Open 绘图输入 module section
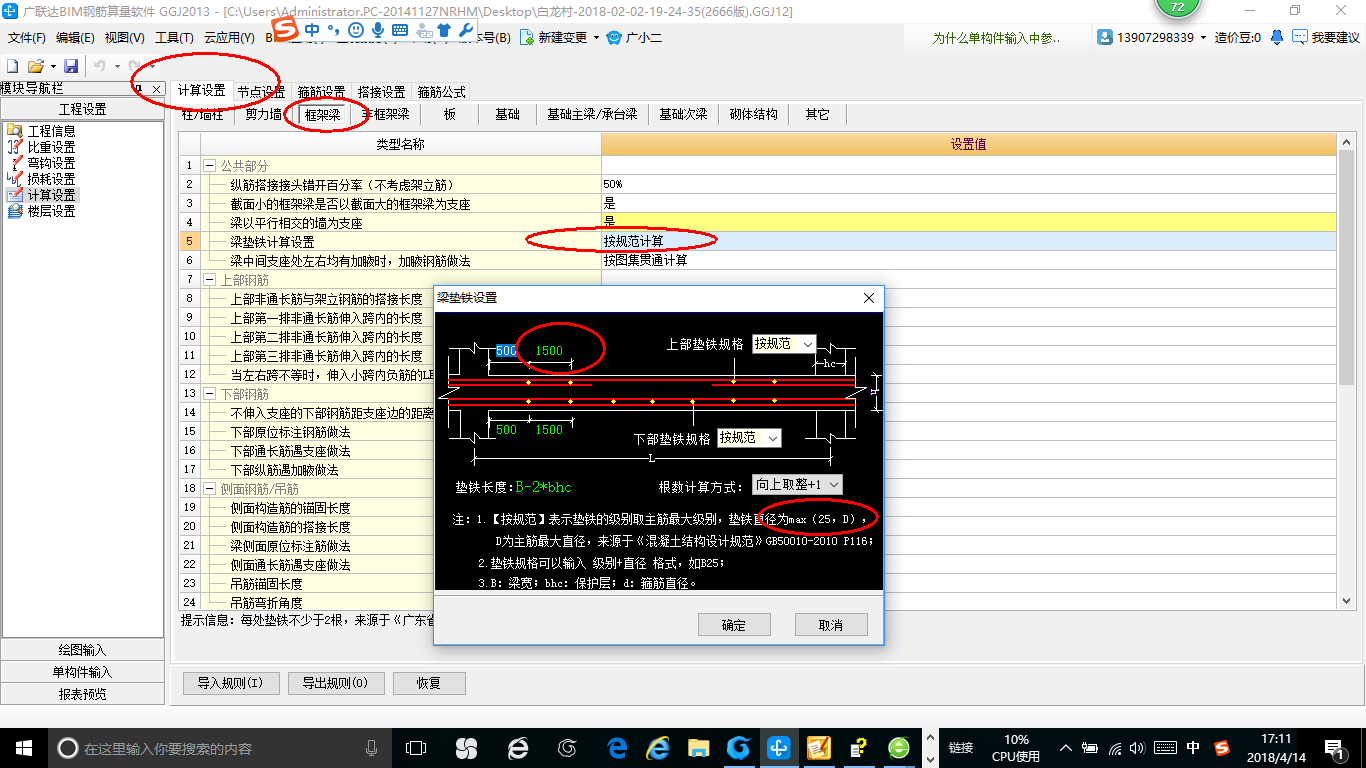This screenshot has width=1366, height=768. [x=82, y=650]
